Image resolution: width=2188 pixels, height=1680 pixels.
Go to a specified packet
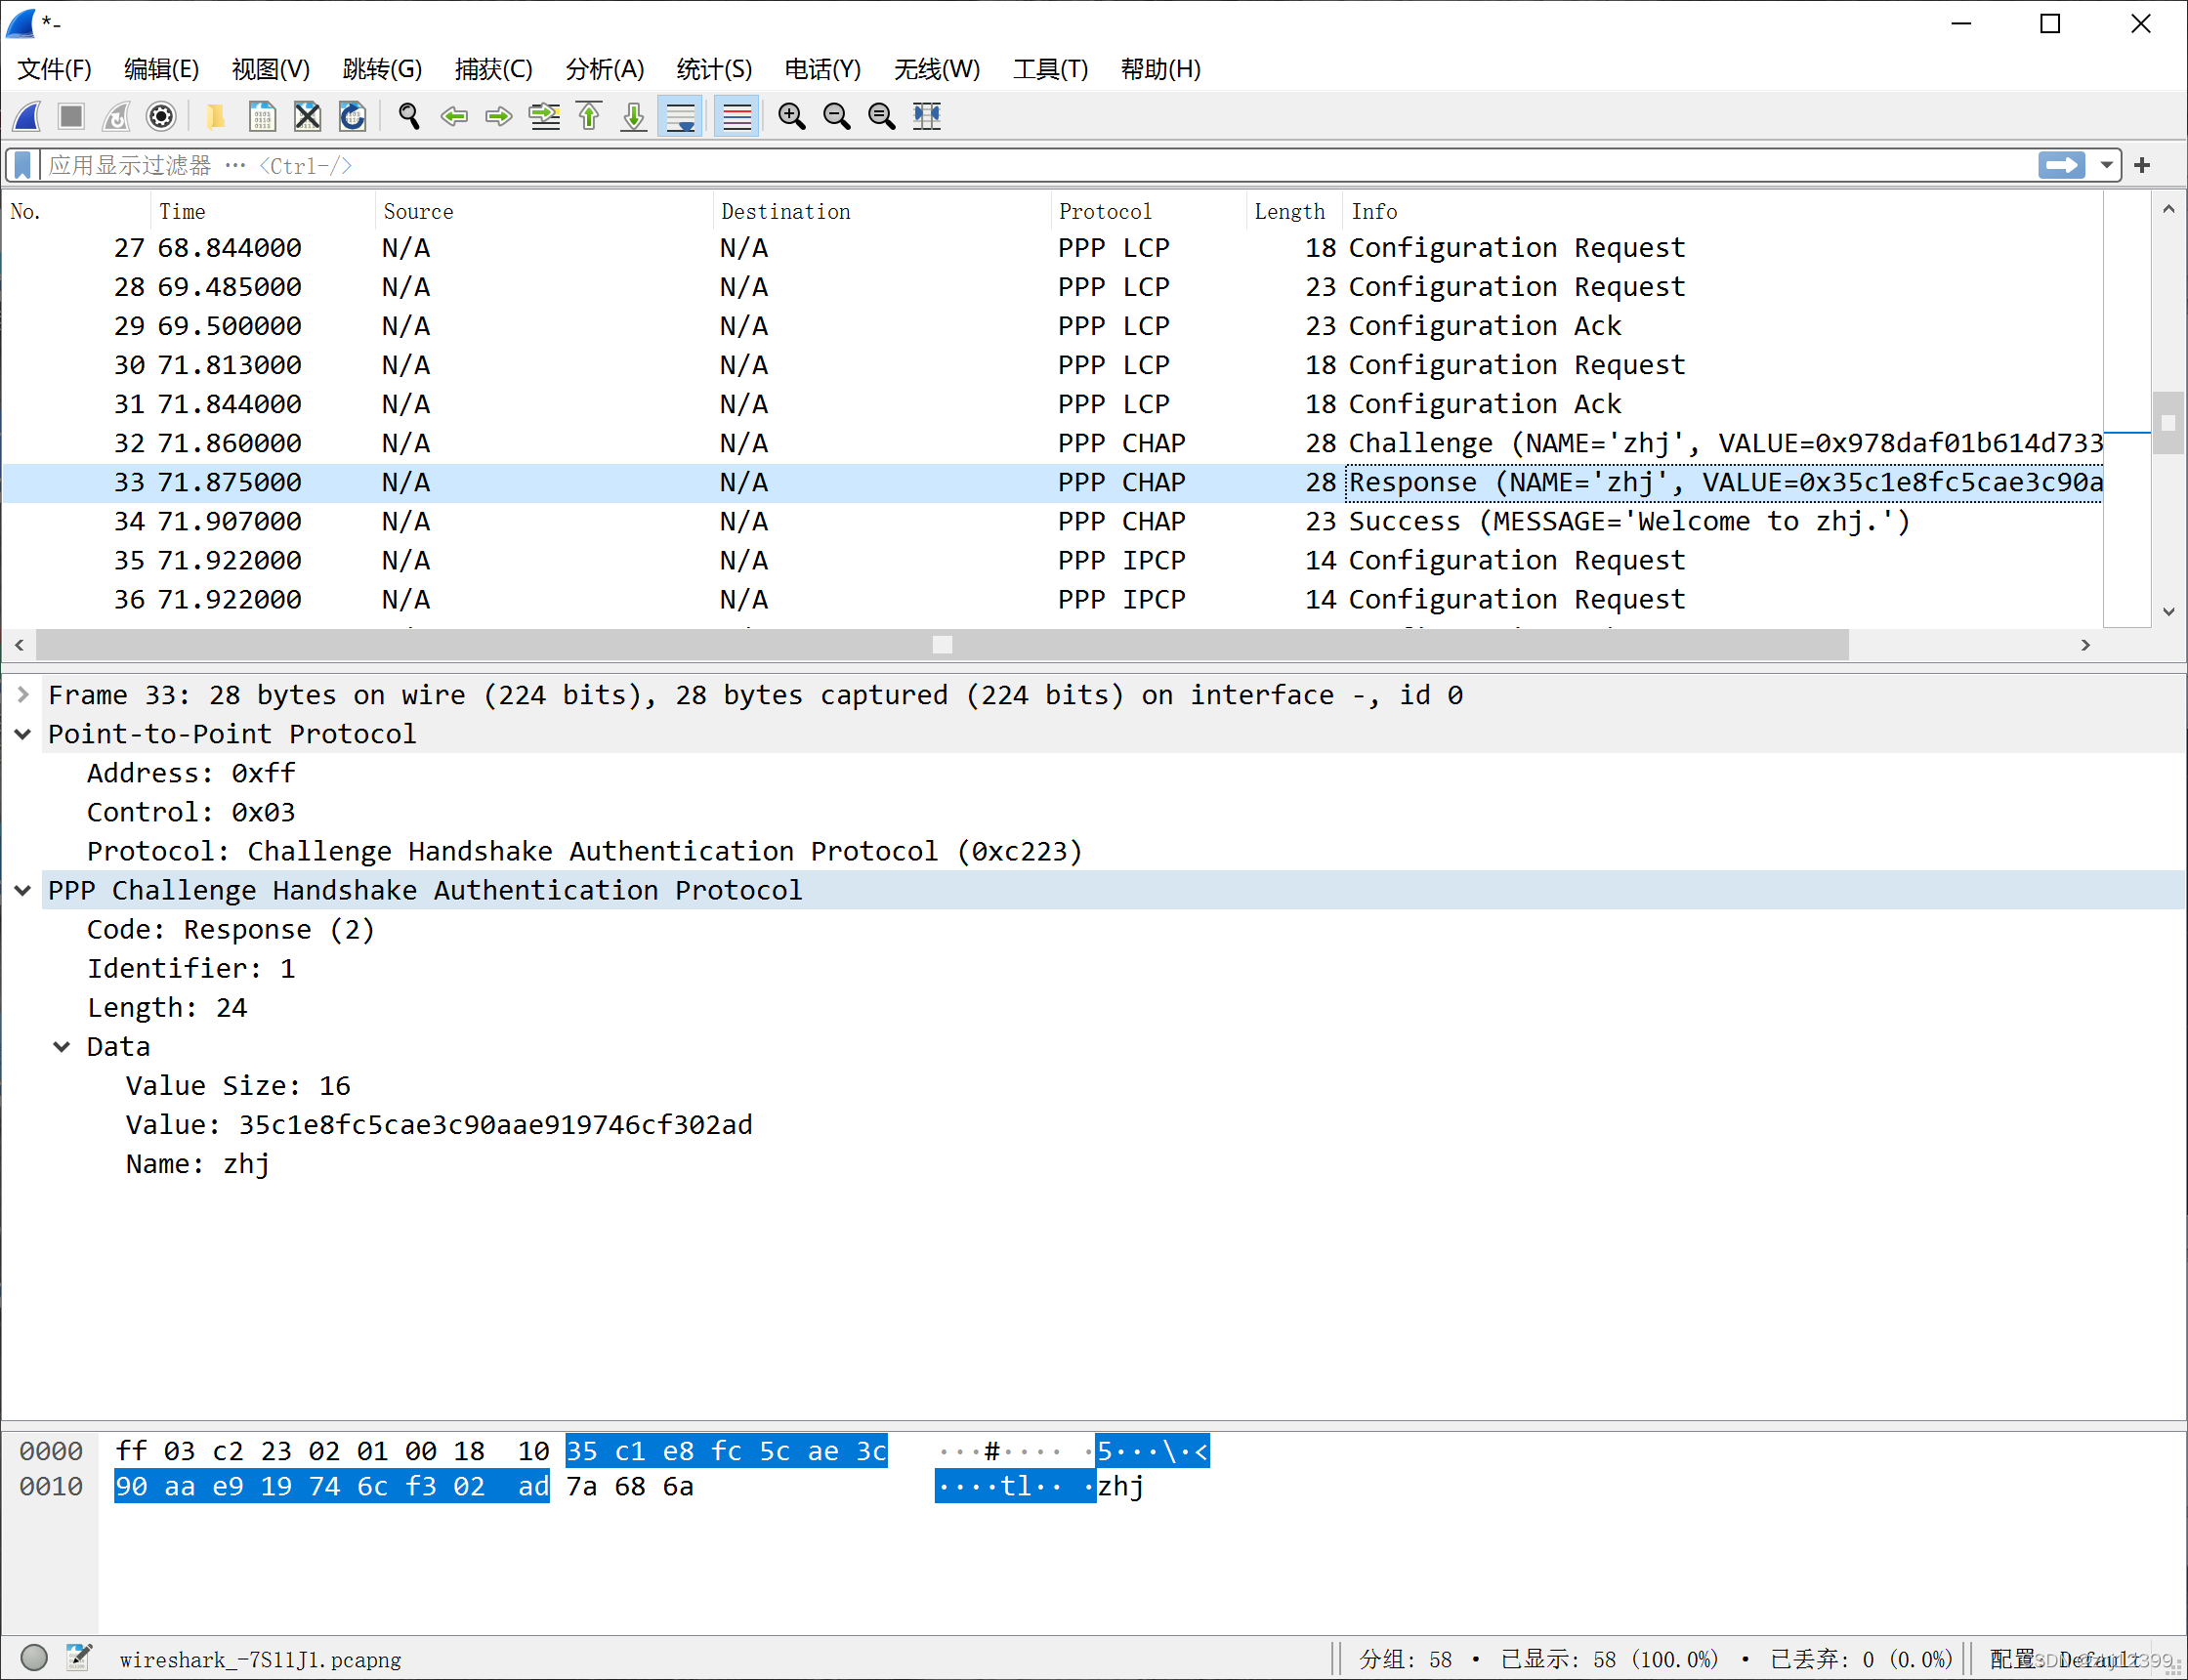pos(544,116)
